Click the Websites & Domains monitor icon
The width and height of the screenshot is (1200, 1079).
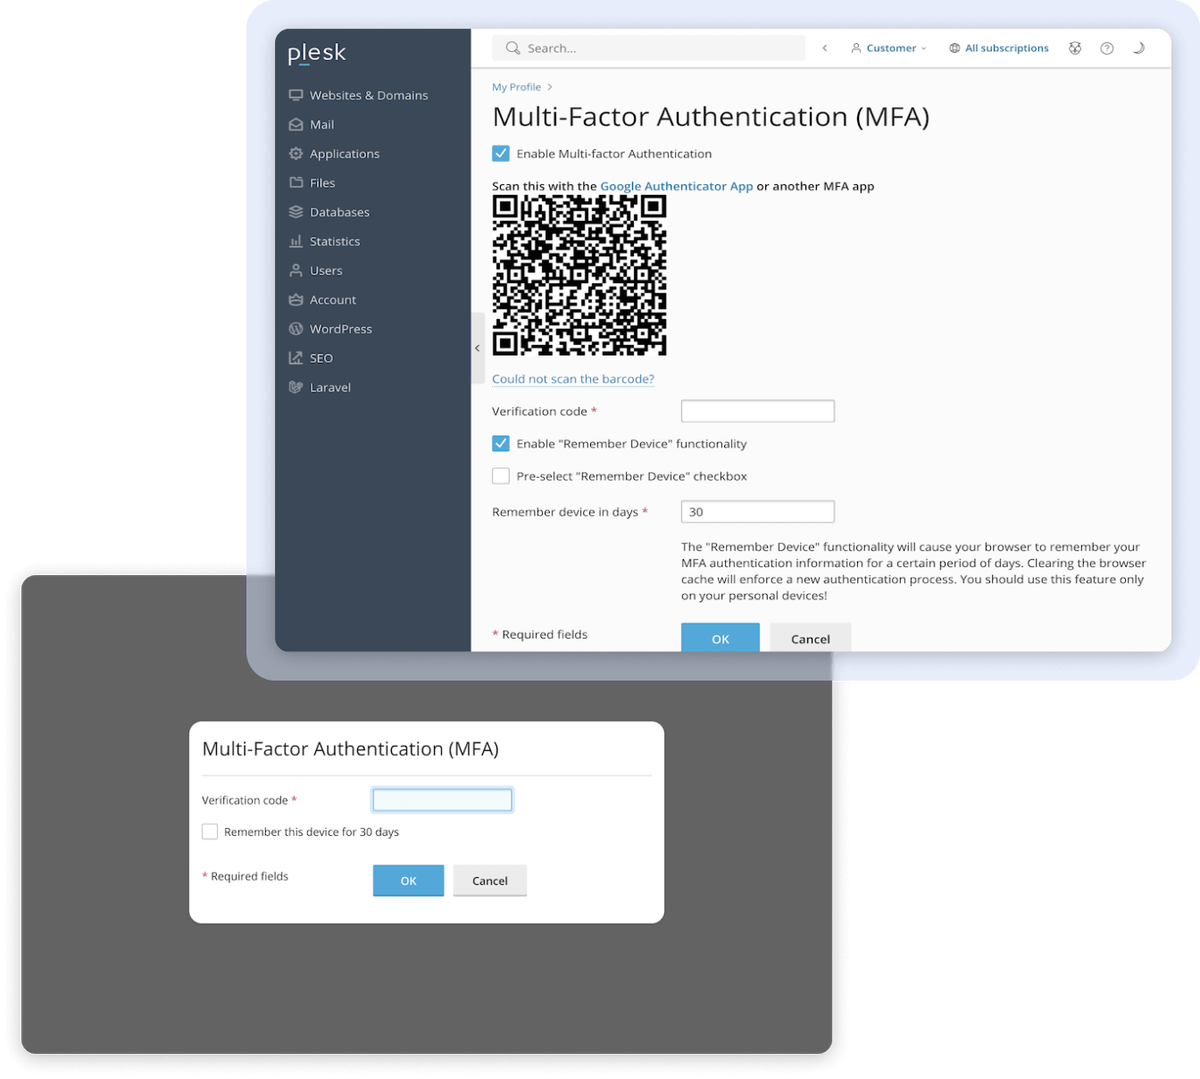click(x=296, y=95)
